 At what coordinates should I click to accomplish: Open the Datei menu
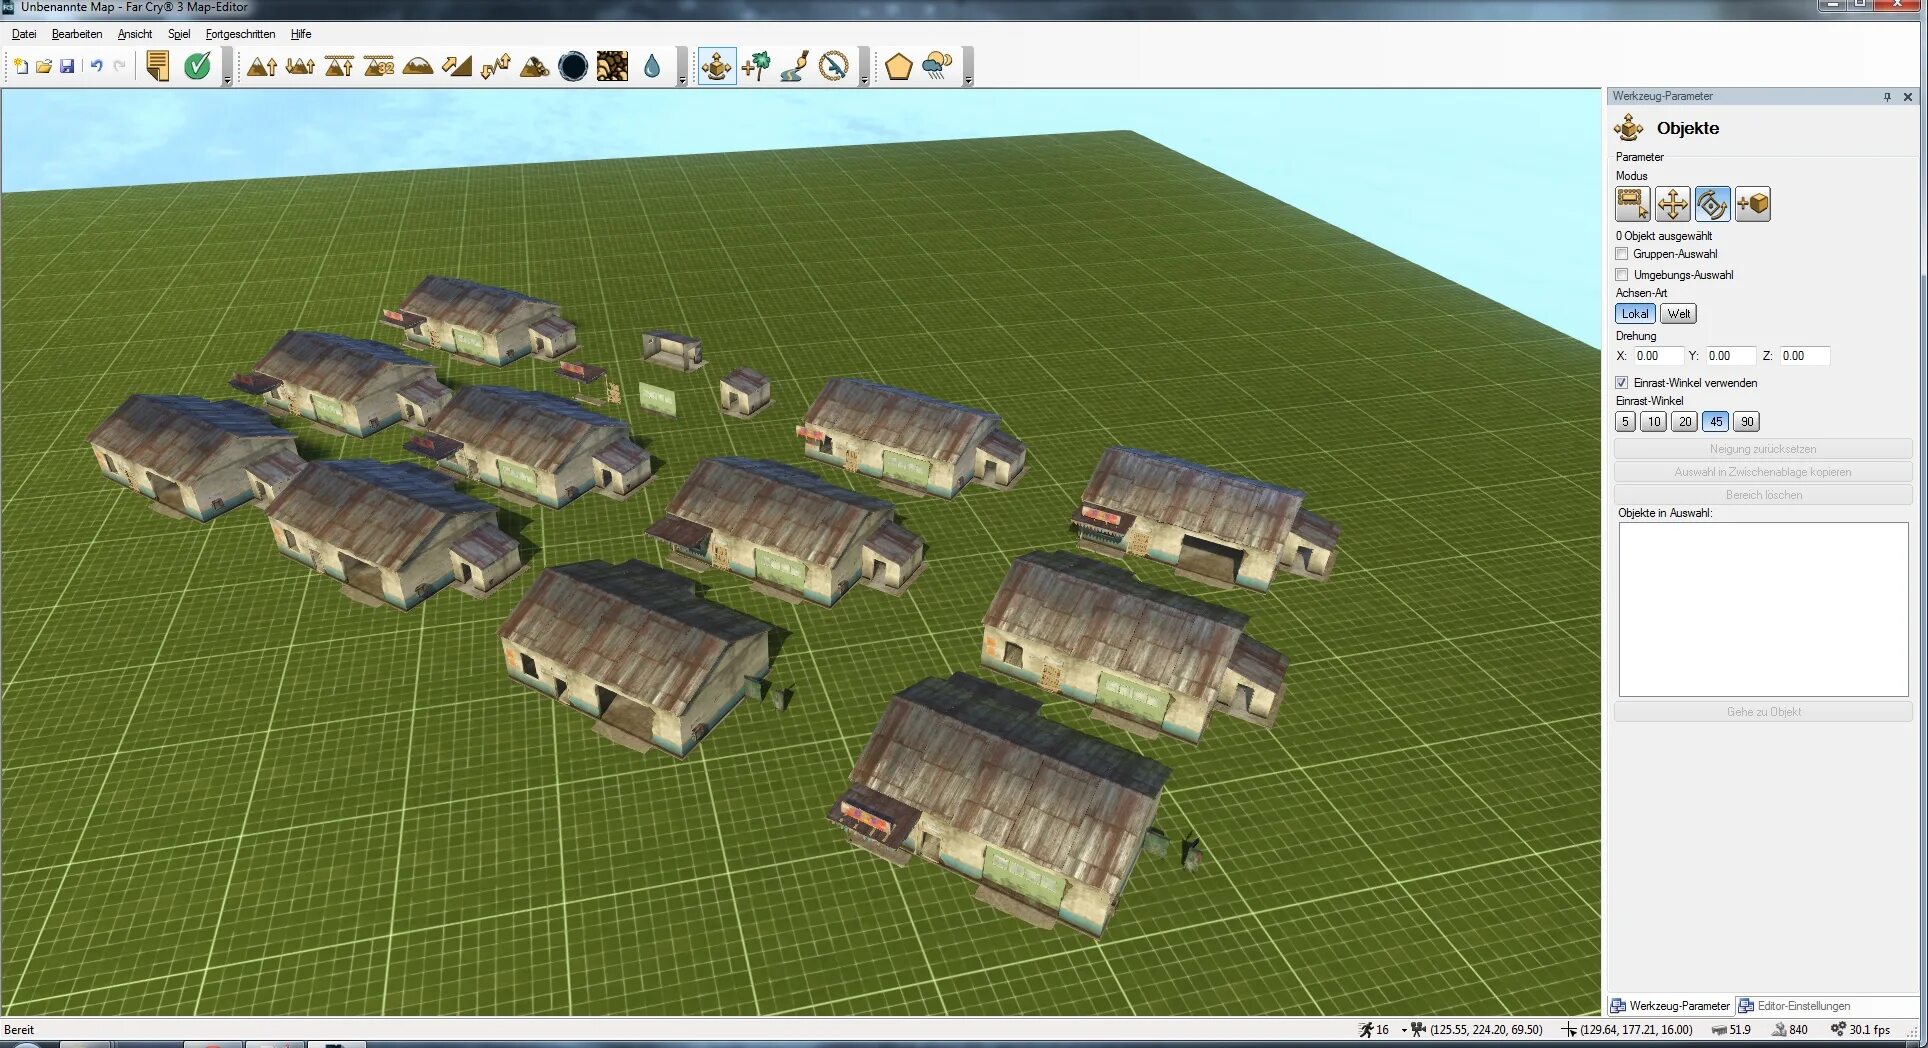click(24, 34)
